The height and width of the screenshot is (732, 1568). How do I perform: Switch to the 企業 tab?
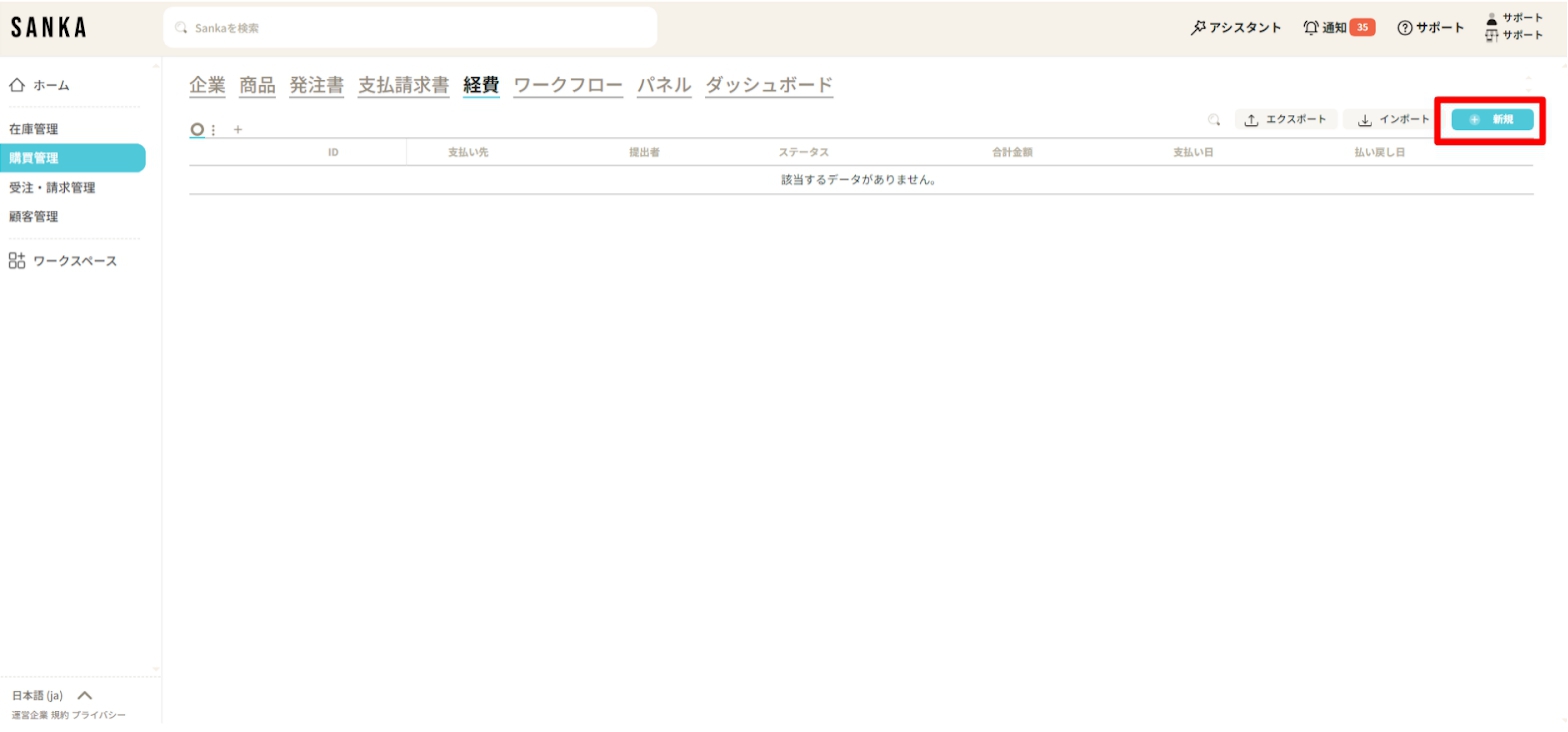[x=207, y=85]
